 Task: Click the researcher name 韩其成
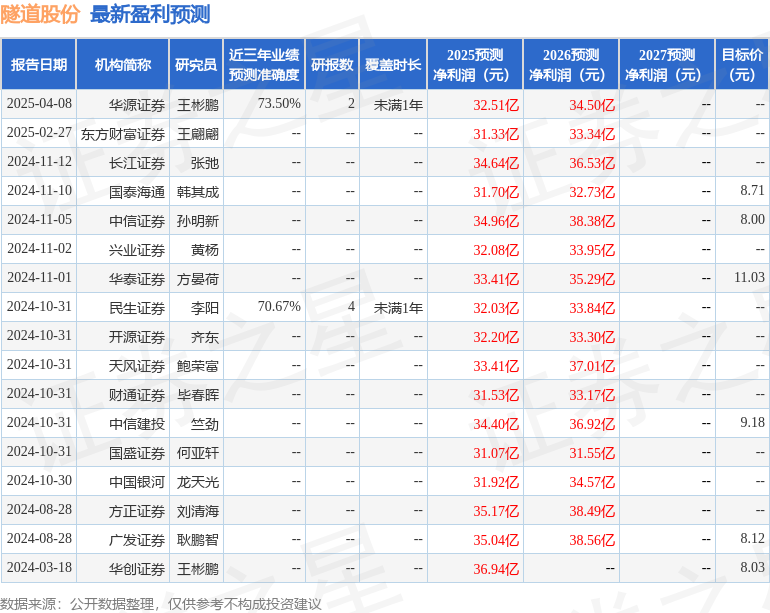[198, 192]
